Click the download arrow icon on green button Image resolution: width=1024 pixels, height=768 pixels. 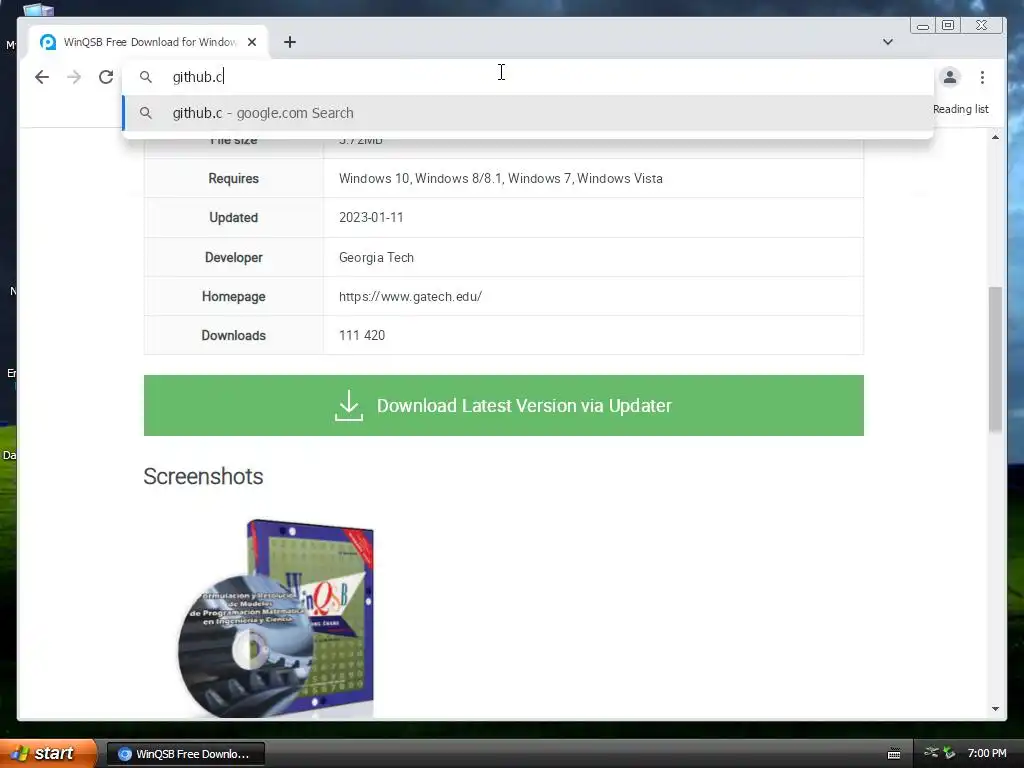(349, 406)
